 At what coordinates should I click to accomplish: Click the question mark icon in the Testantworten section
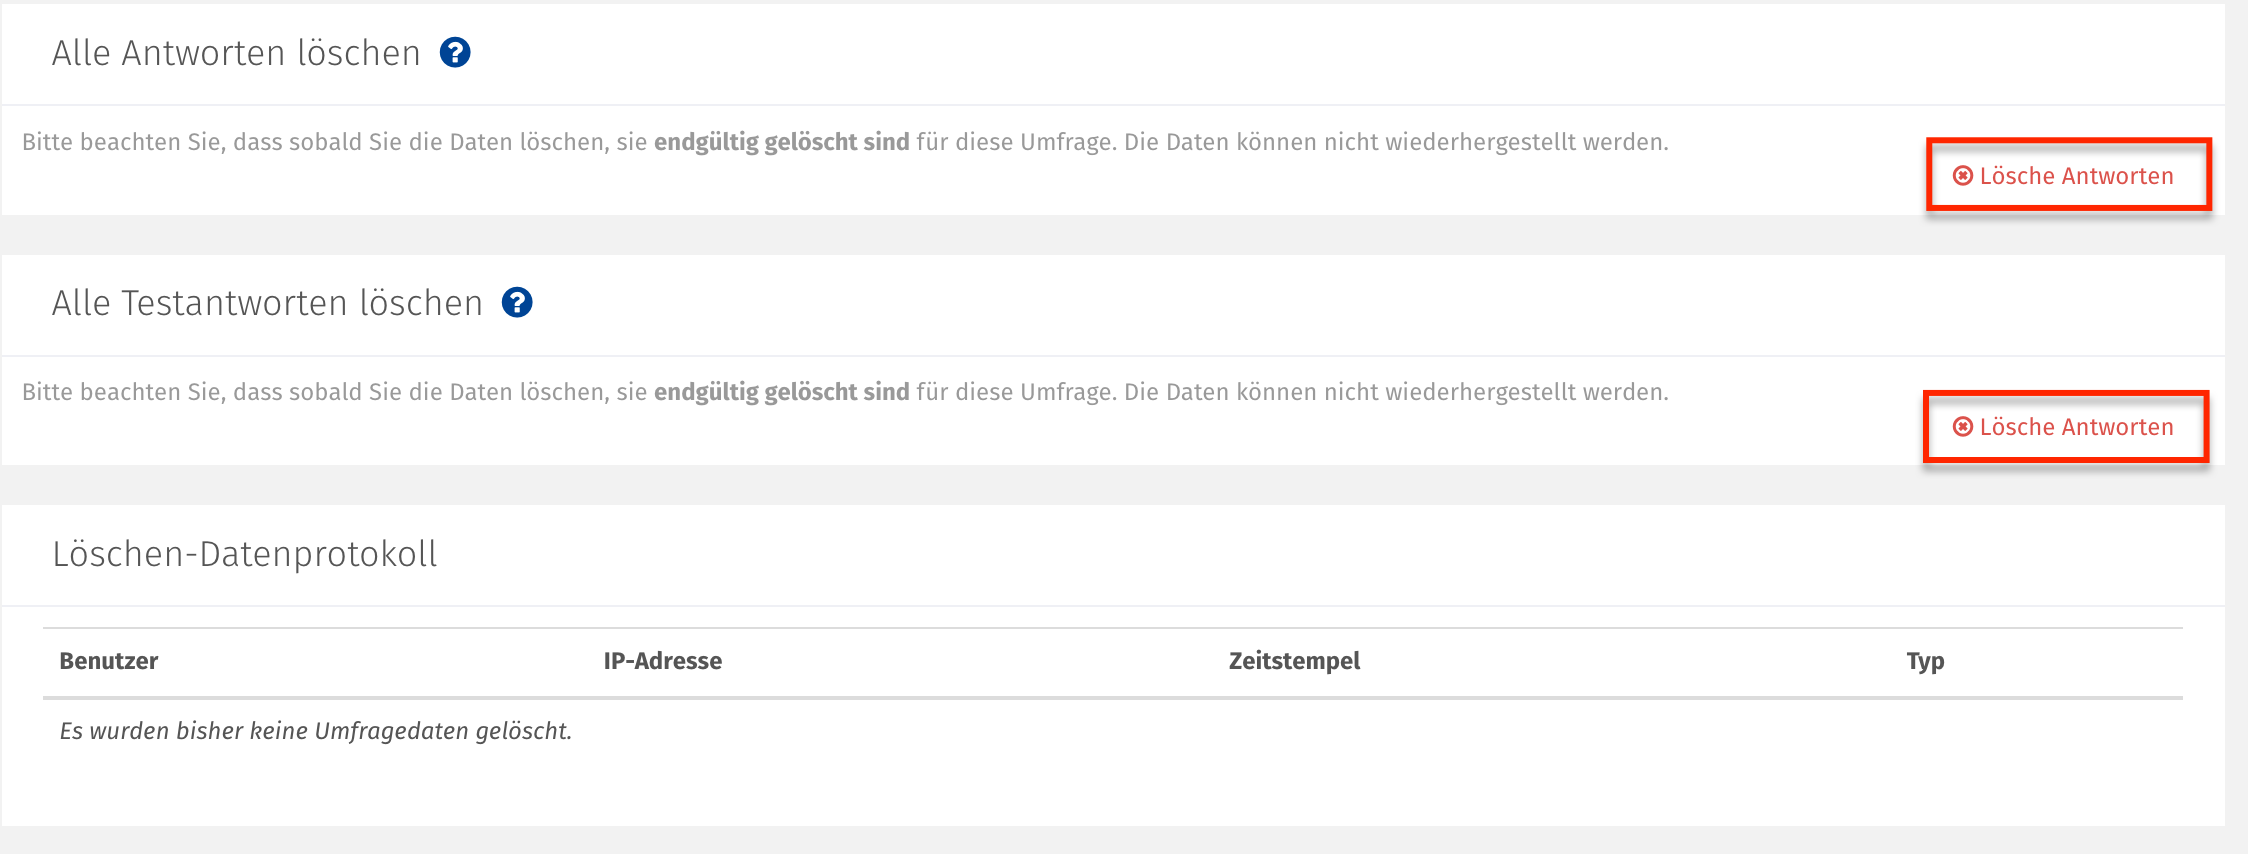(x=519, y=303)
